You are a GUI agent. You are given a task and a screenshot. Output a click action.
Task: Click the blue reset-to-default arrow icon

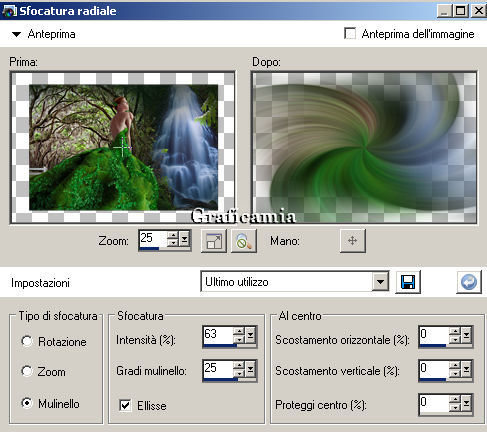click(469, 282)
